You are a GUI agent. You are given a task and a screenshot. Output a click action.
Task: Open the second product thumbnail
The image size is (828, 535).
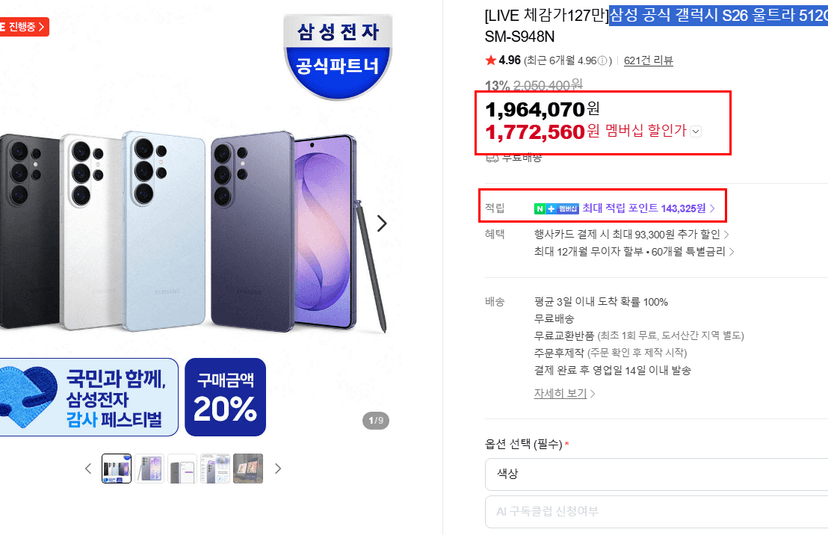pos(149,468)
